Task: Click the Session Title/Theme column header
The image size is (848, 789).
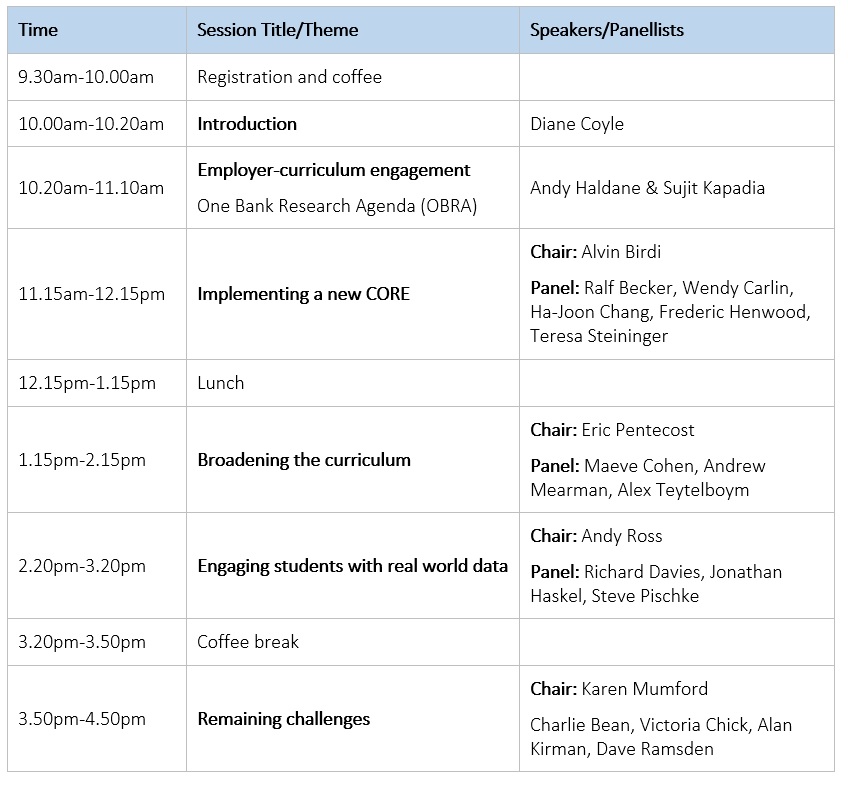Action: [x=277, y=30]
